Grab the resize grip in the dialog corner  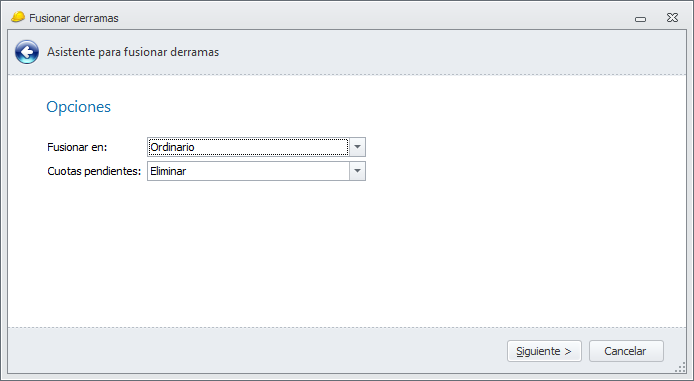680,367
